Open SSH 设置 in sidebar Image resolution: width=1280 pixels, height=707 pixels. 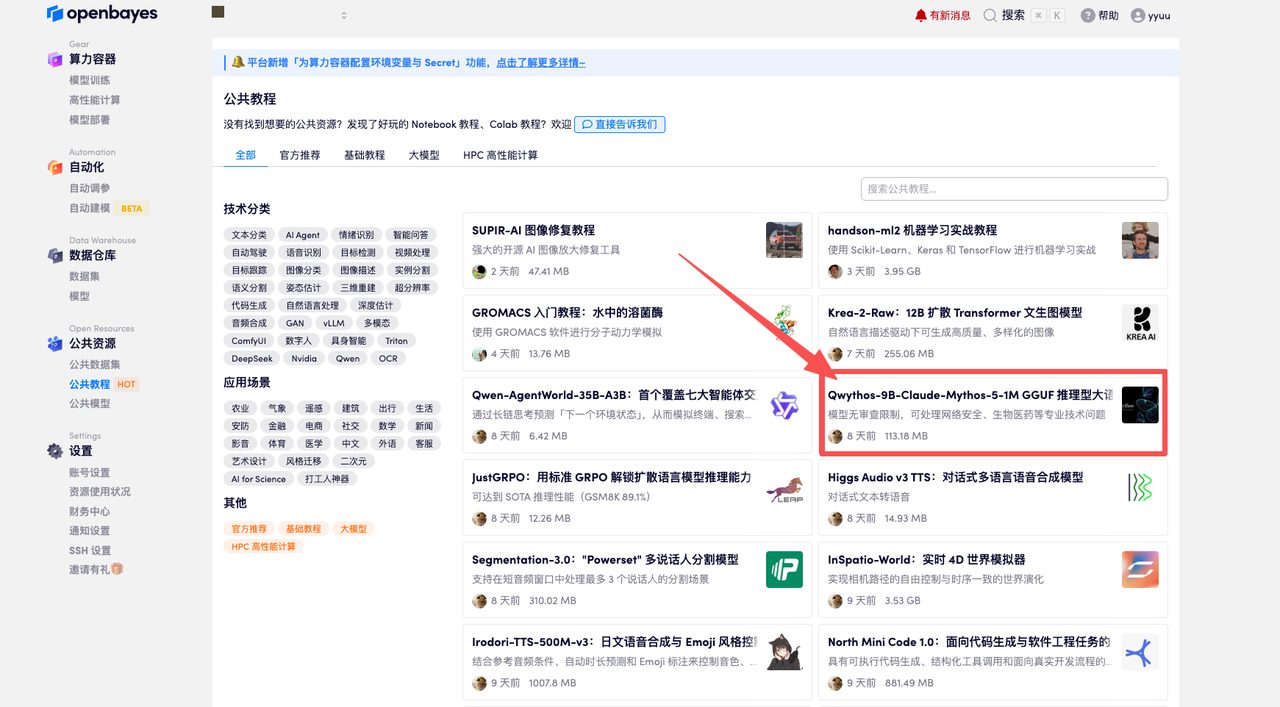coord(90,550)
